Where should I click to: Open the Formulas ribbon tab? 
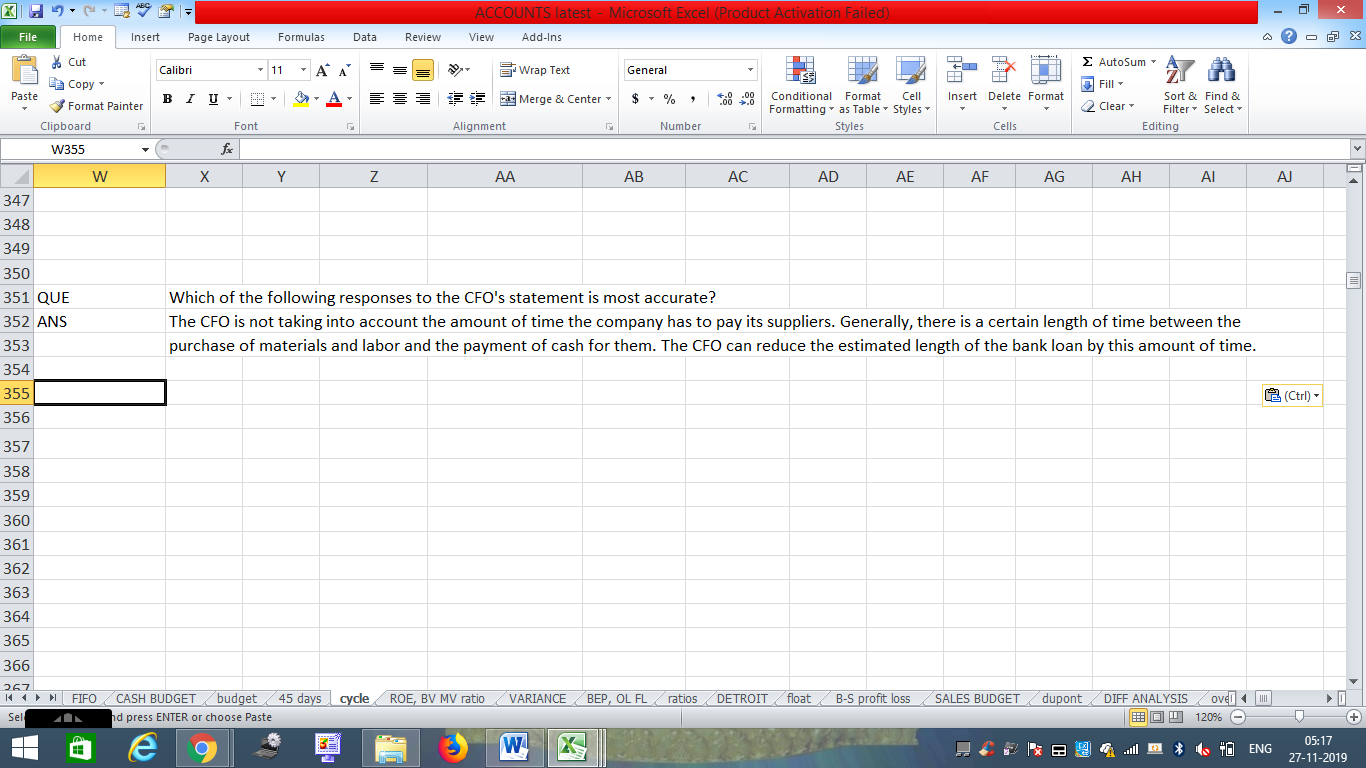tap(301, 37)
